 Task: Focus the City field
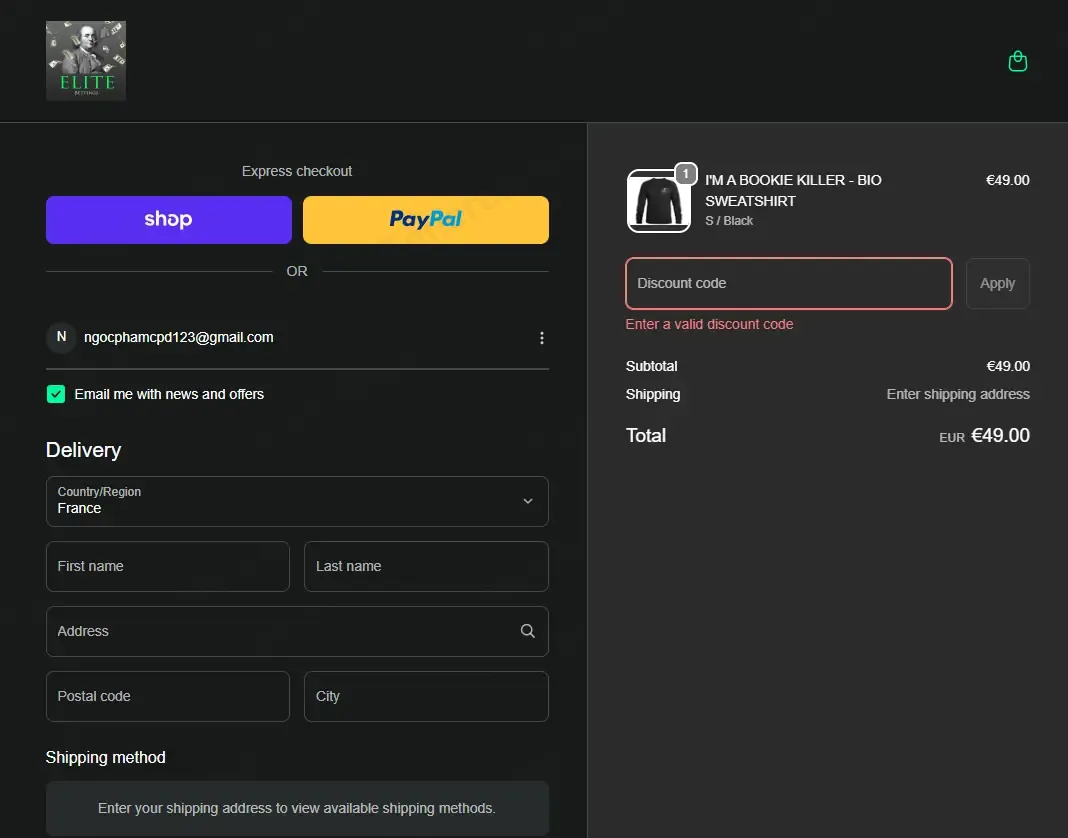pos(426,696)
